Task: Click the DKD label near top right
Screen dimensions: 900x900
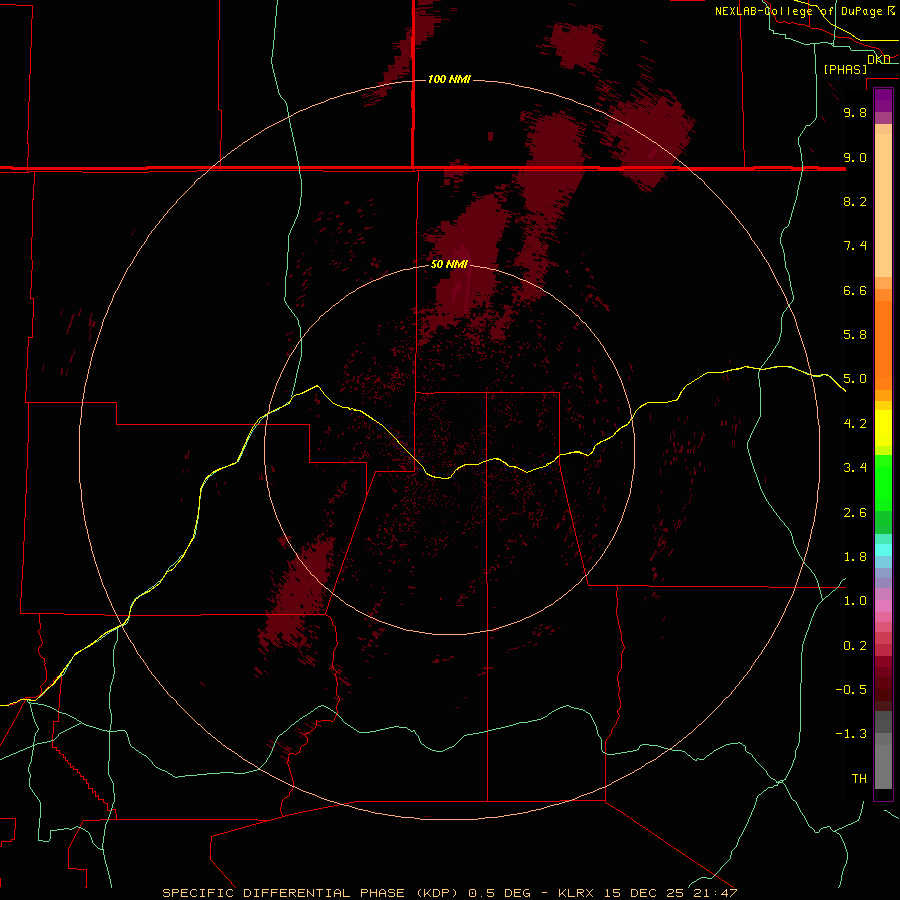Action: click(878, 59)
